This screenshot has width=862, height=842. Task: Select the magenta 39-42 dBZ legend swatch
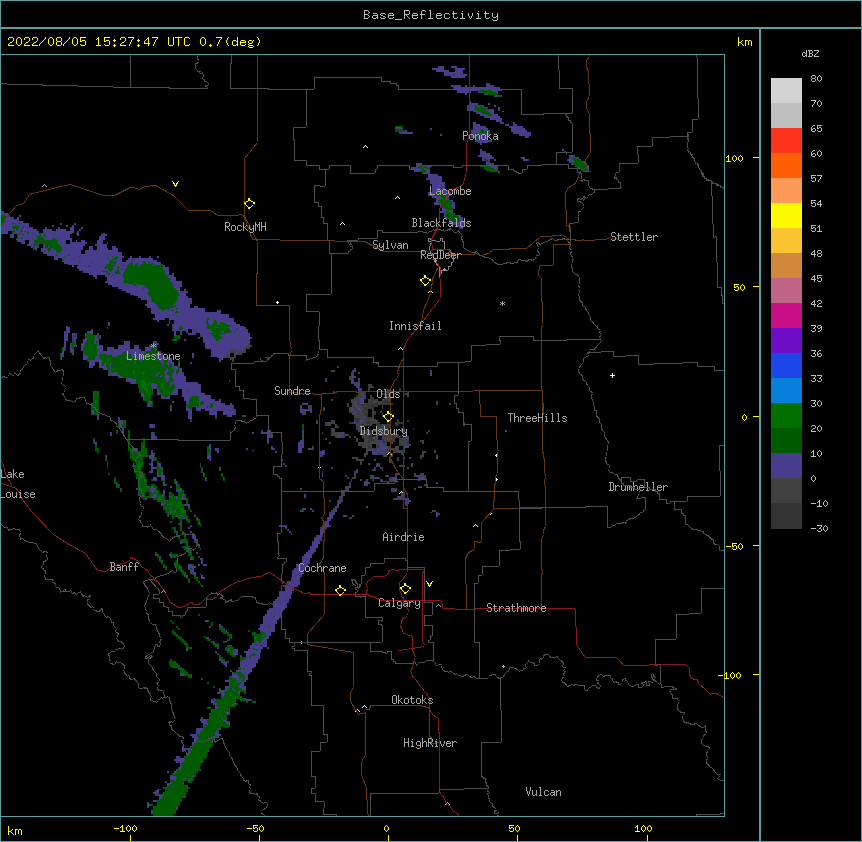pyautogui.click(x=786, y=316)
